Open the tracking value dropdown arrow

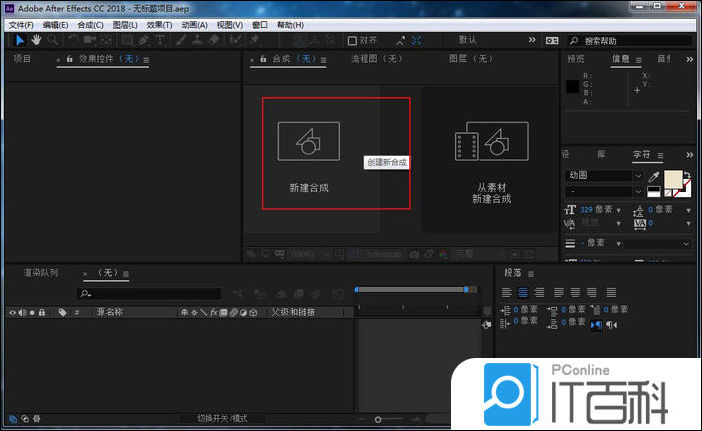tap(688, 223)
